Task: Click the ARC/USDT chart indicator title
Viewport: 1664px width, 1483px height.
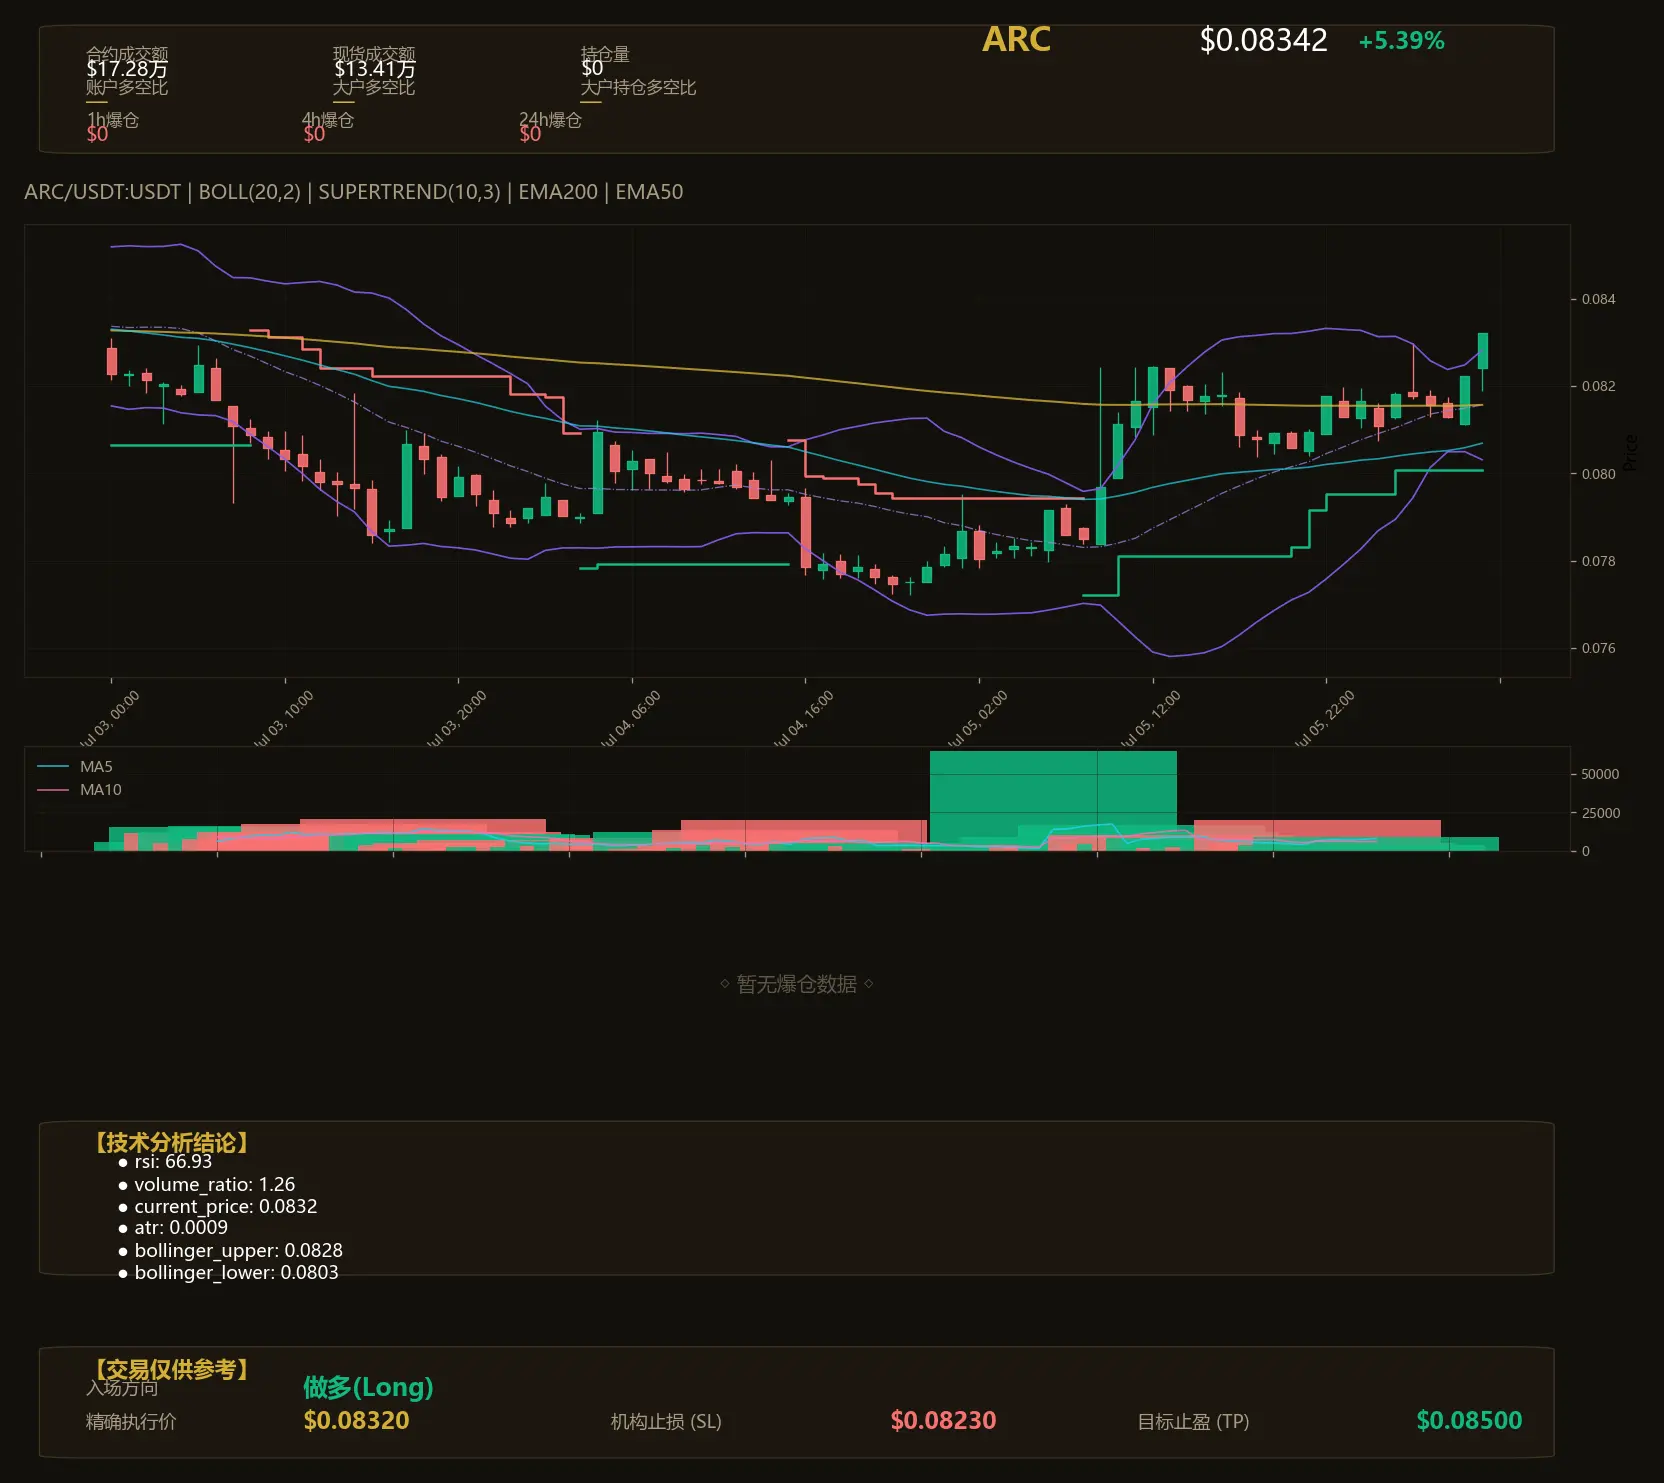Action: pos(354,192)
